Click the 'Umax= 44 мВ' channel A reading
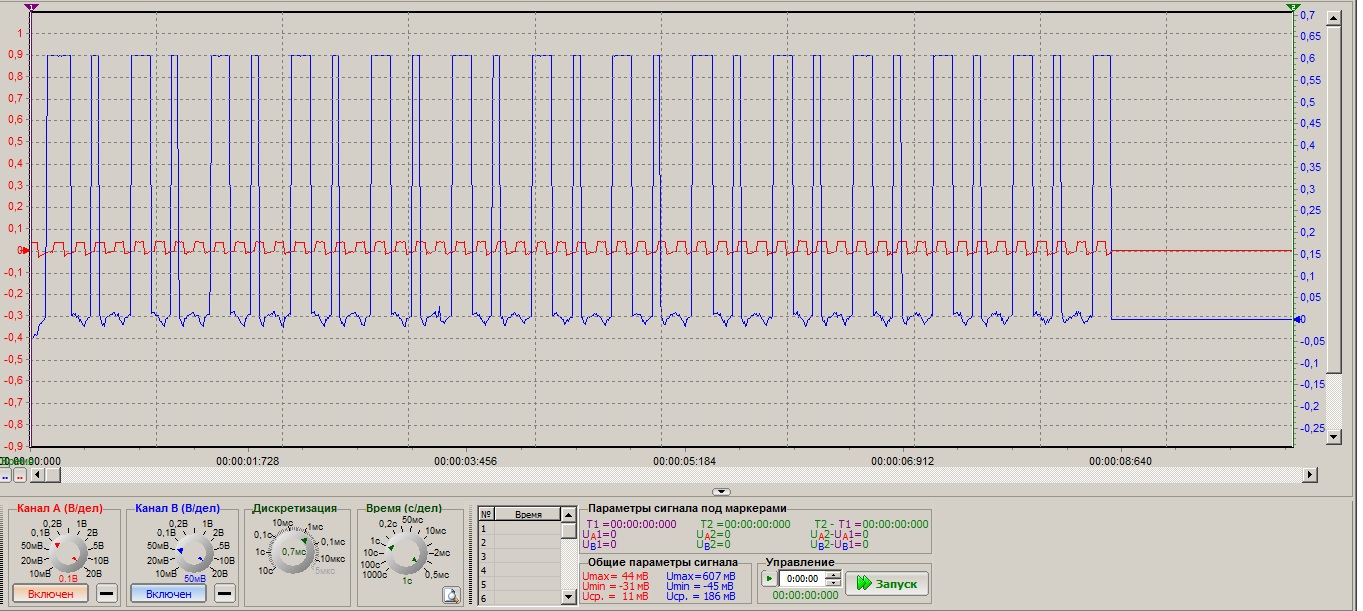The width and height of the screenshot is (1363, 611). [x=615, y=577]
